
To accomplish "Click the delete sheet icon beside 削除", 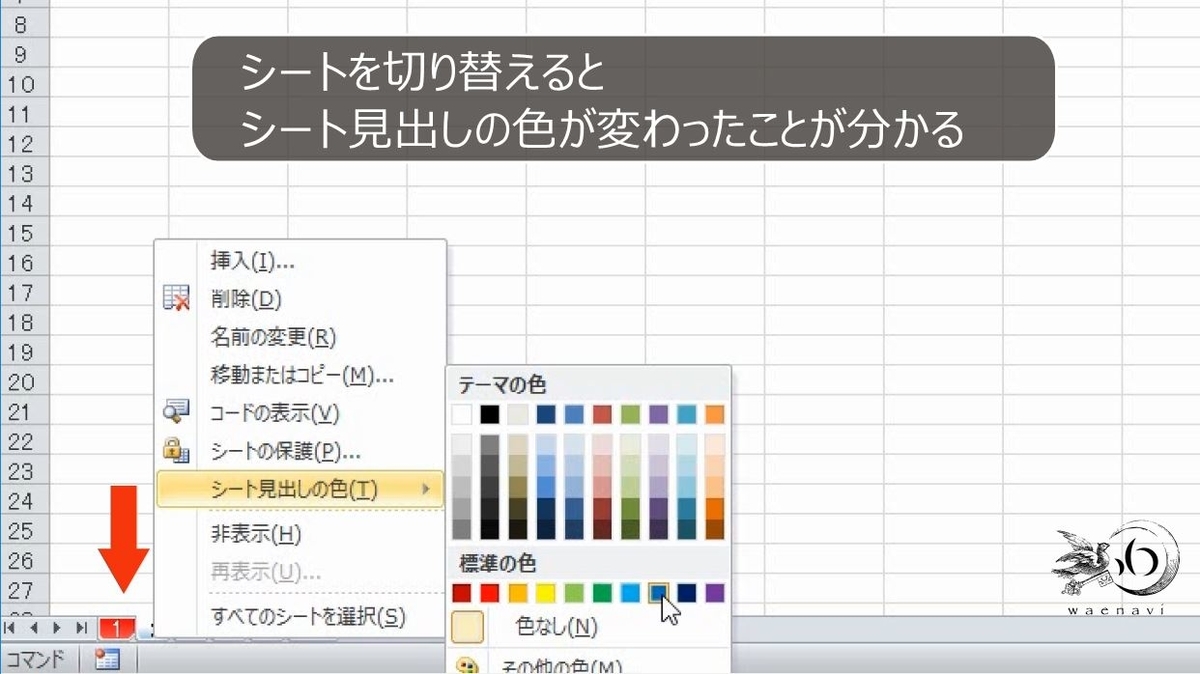I will (x=175, y=297).
